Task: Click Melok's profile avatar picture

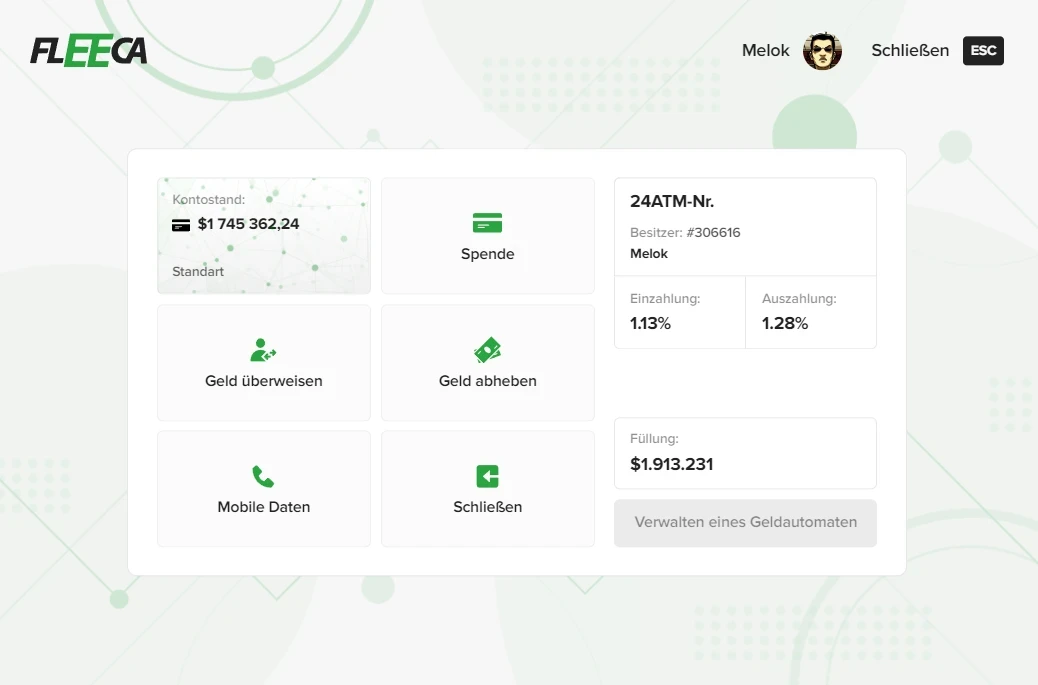Action: point(822,51)
